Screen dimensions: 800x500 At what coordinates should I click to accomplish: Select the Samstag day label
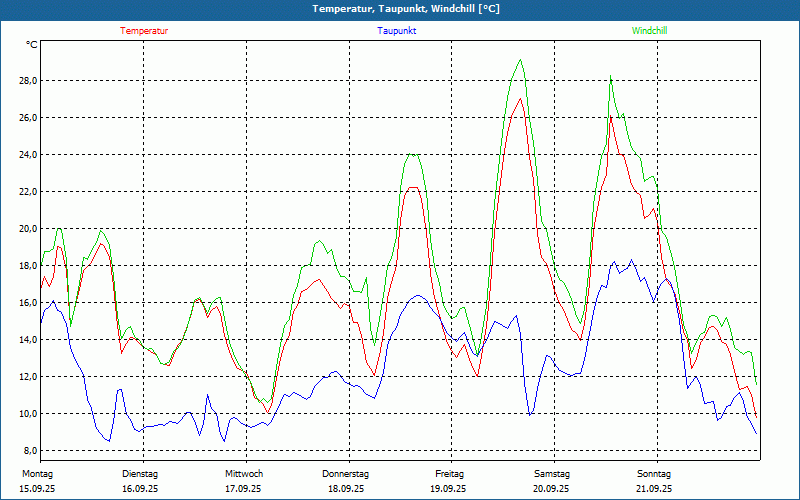[x=552, y=474]
